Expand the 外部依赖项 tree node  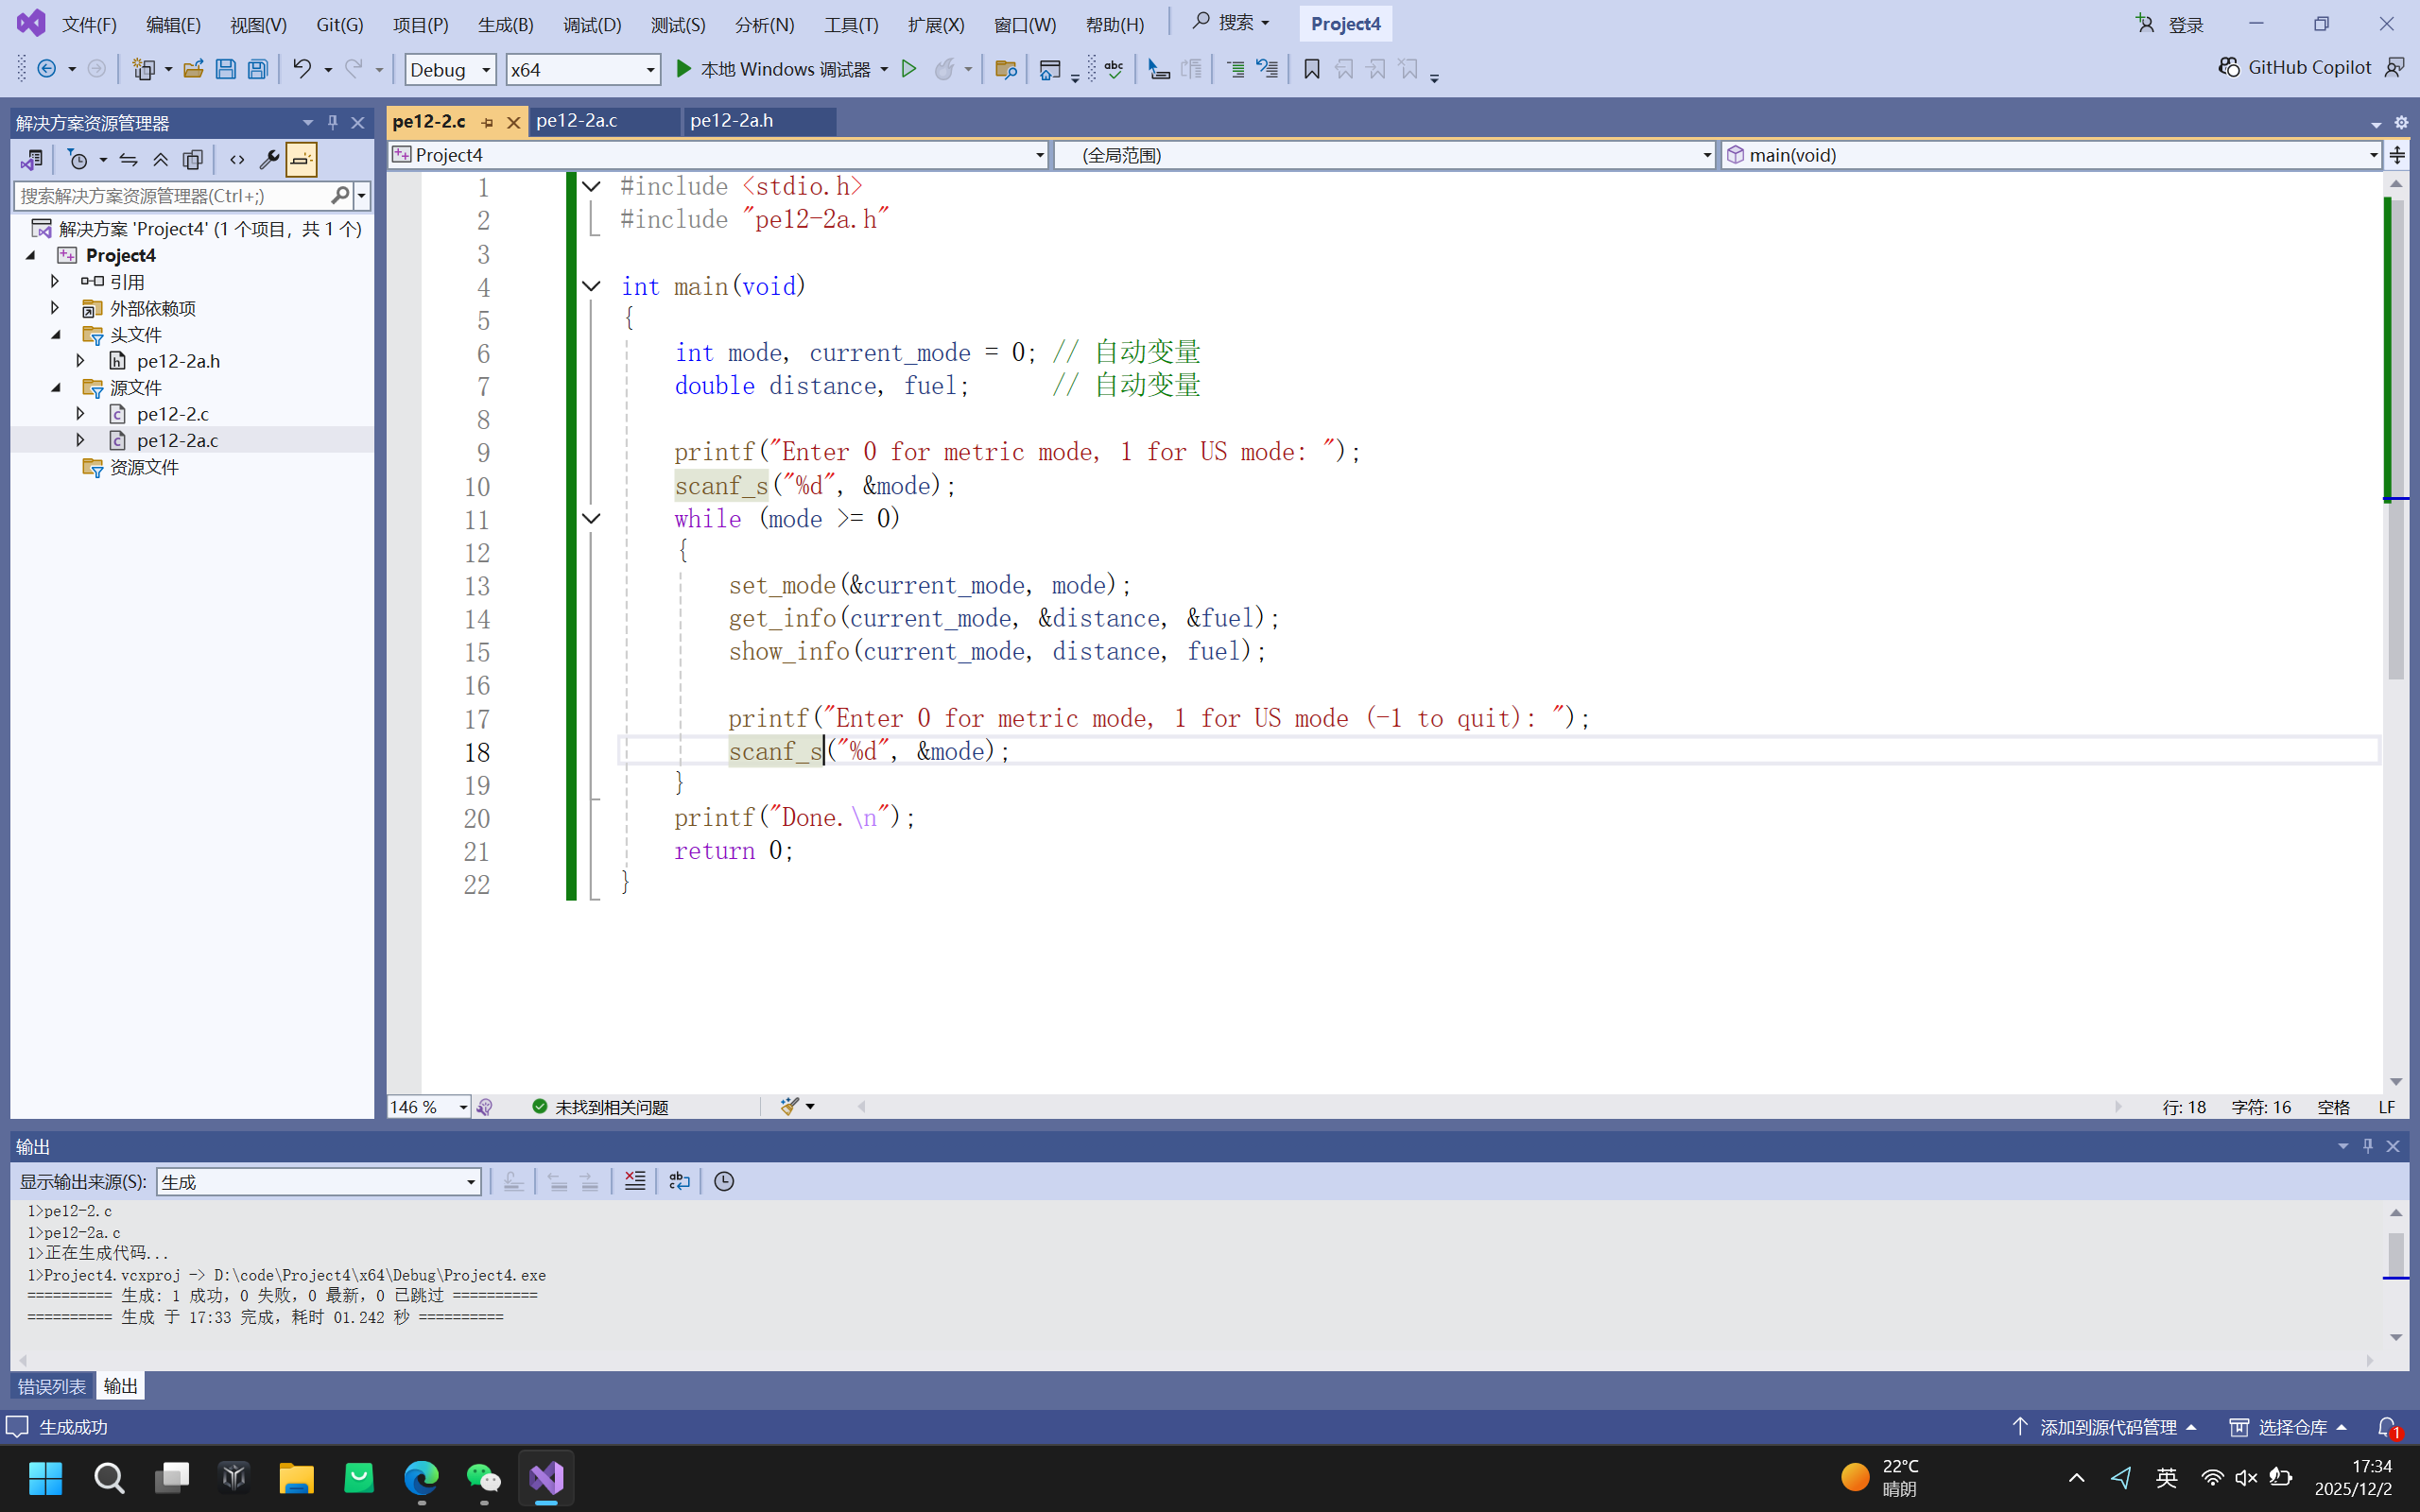pos(55,308)
